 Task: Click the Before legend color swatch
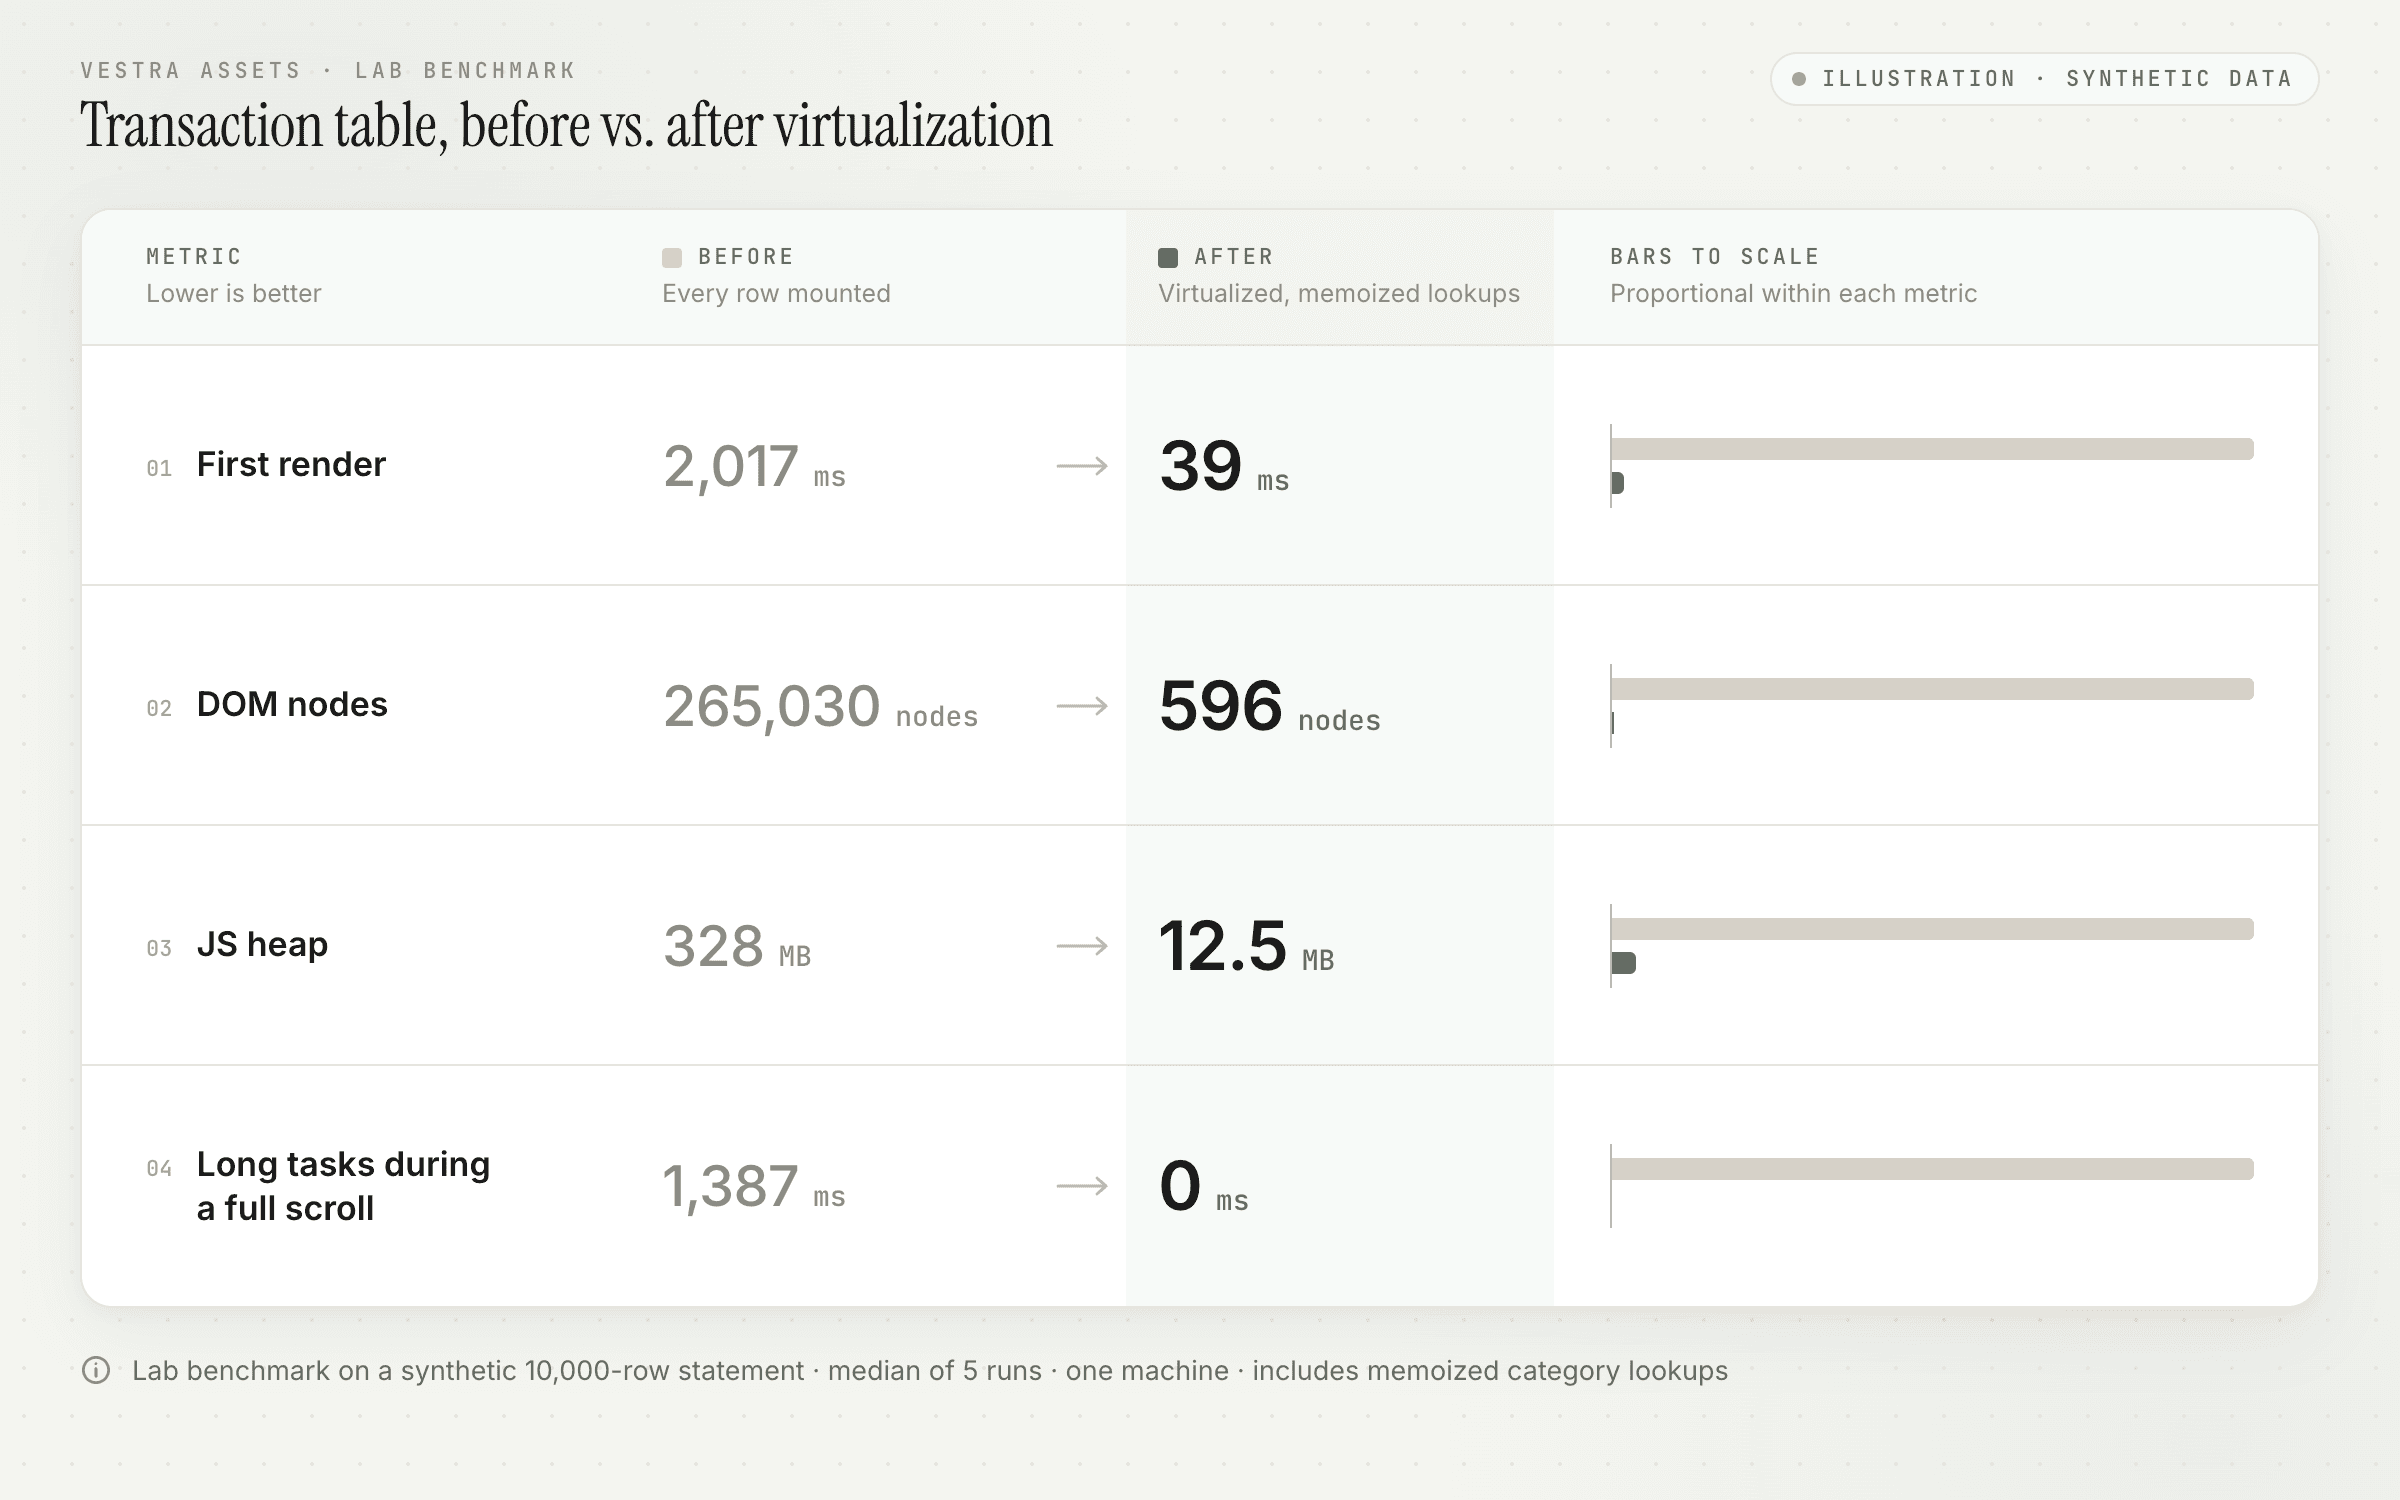672,258
